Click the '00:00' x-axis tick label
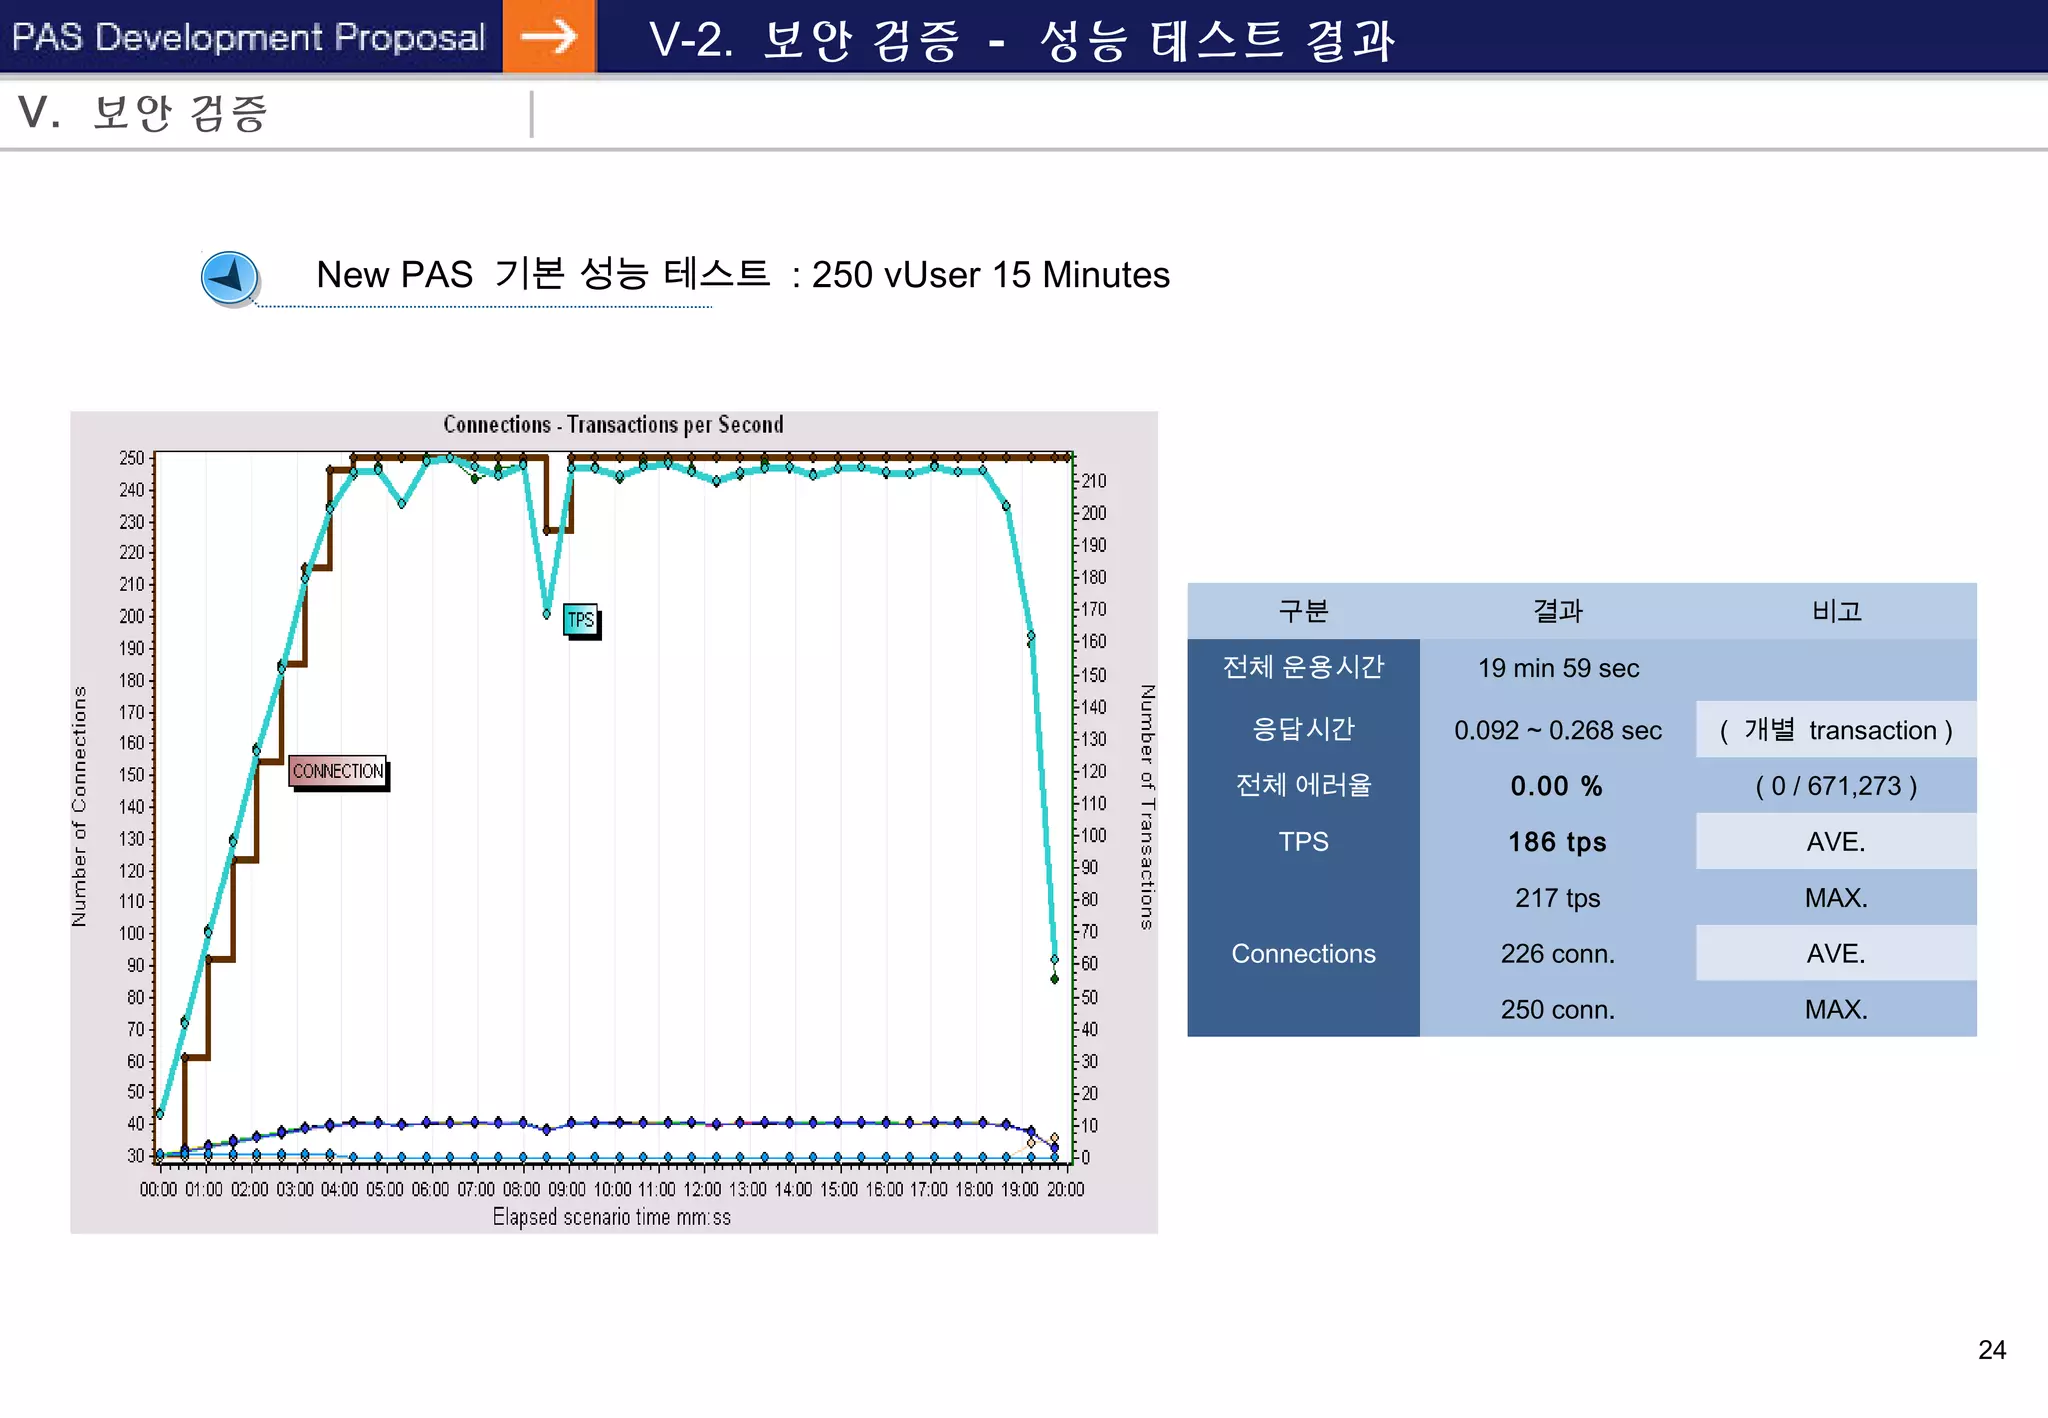The height and width of the screenshot is (1418, 2048). point(158,1189)
